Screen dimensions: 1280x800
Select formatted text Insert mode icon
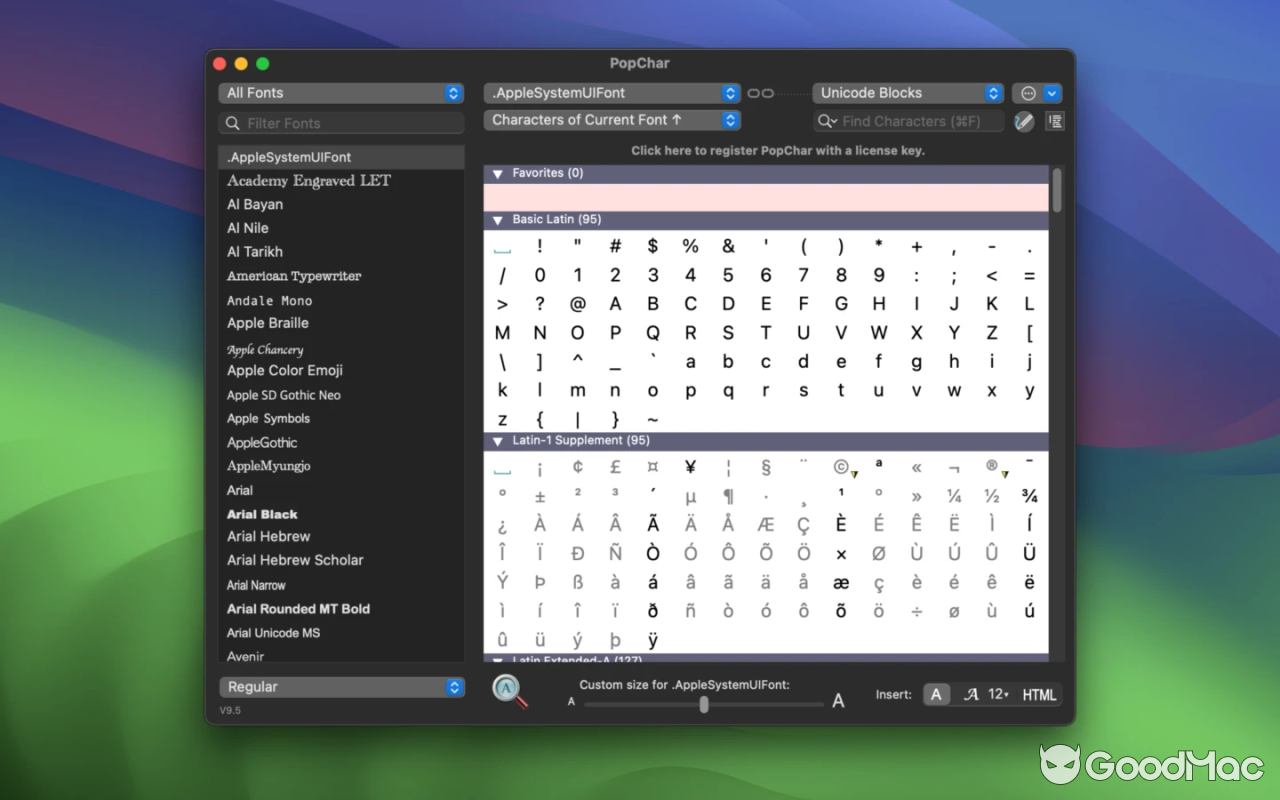(970, 694)
